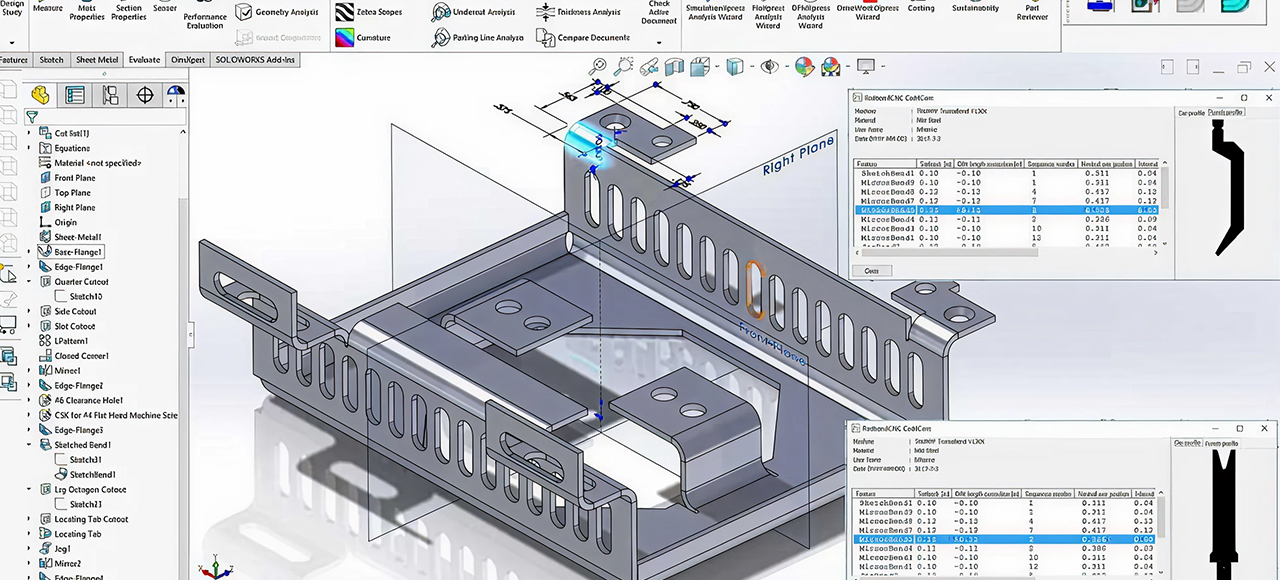The image size is (1280, 580).
Task: Switch to the PropertyManager panel icon
Action: pyautogui.click(x=75, y=95)
